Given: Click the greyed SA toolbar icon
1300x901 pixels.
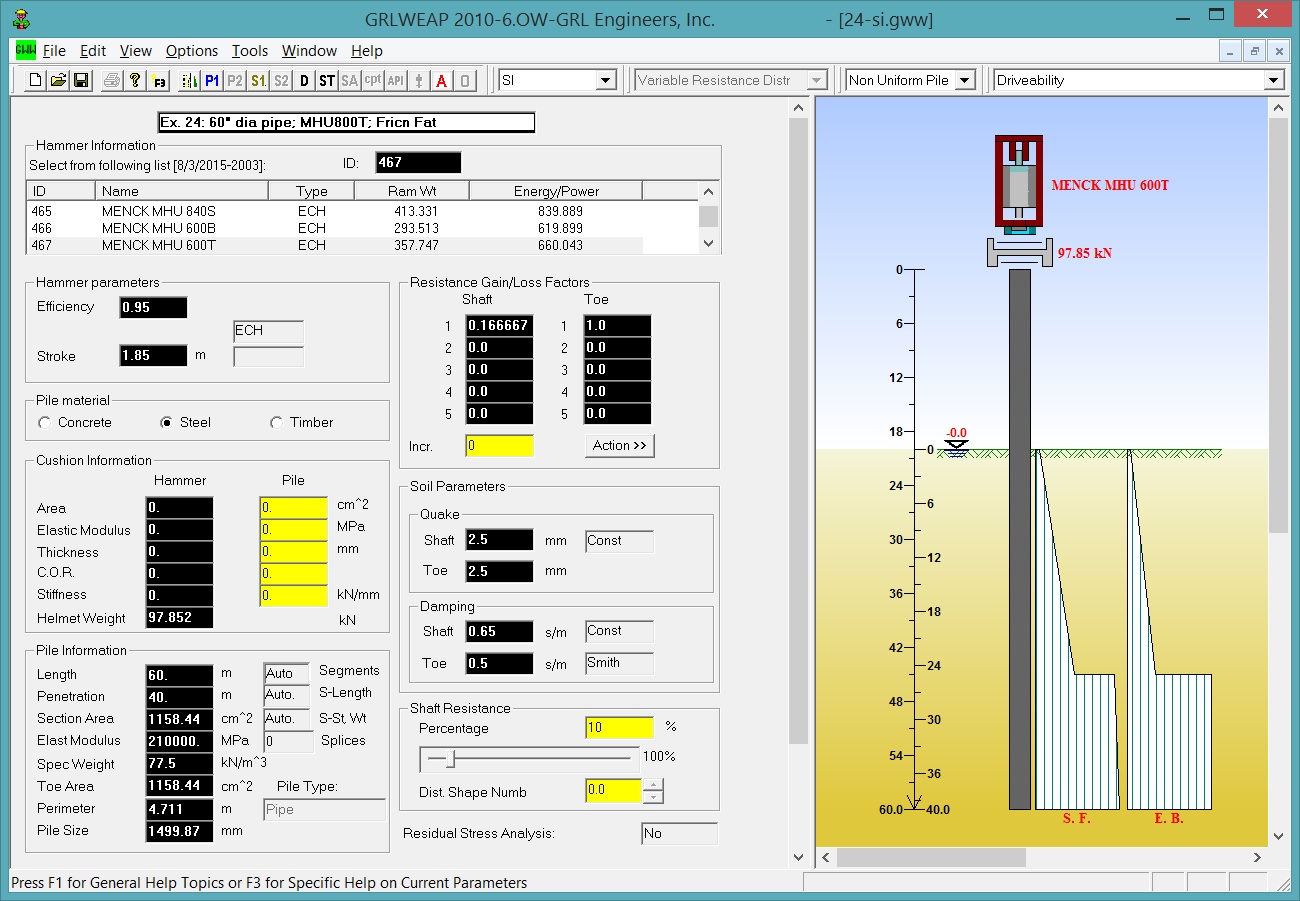Looking at the screenshot, I should point(349,81).
